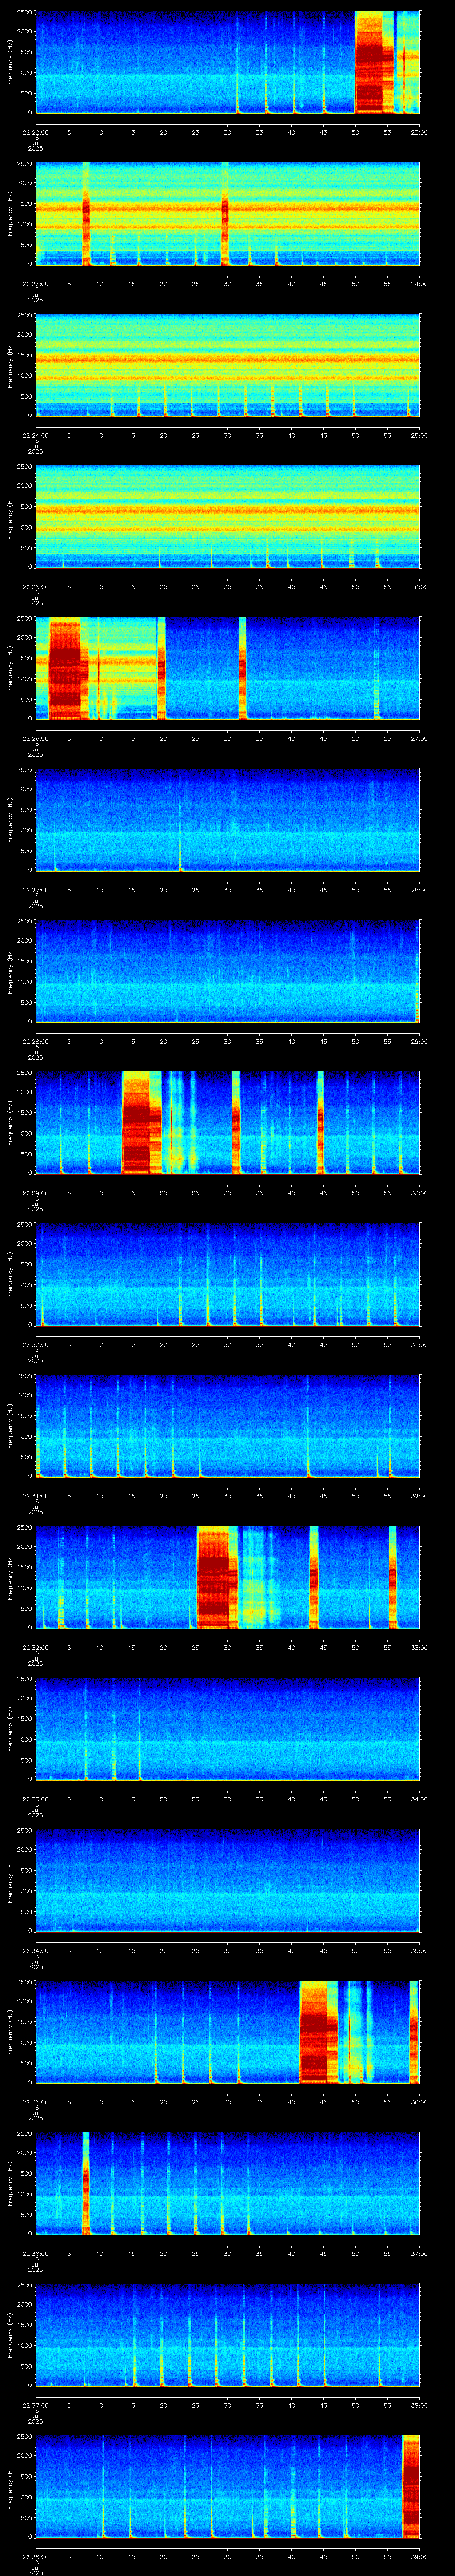Viewport: 455px width, 2576px height.
Task: Click the 39:00 end time label
Action: click(x=419, y=2556)
